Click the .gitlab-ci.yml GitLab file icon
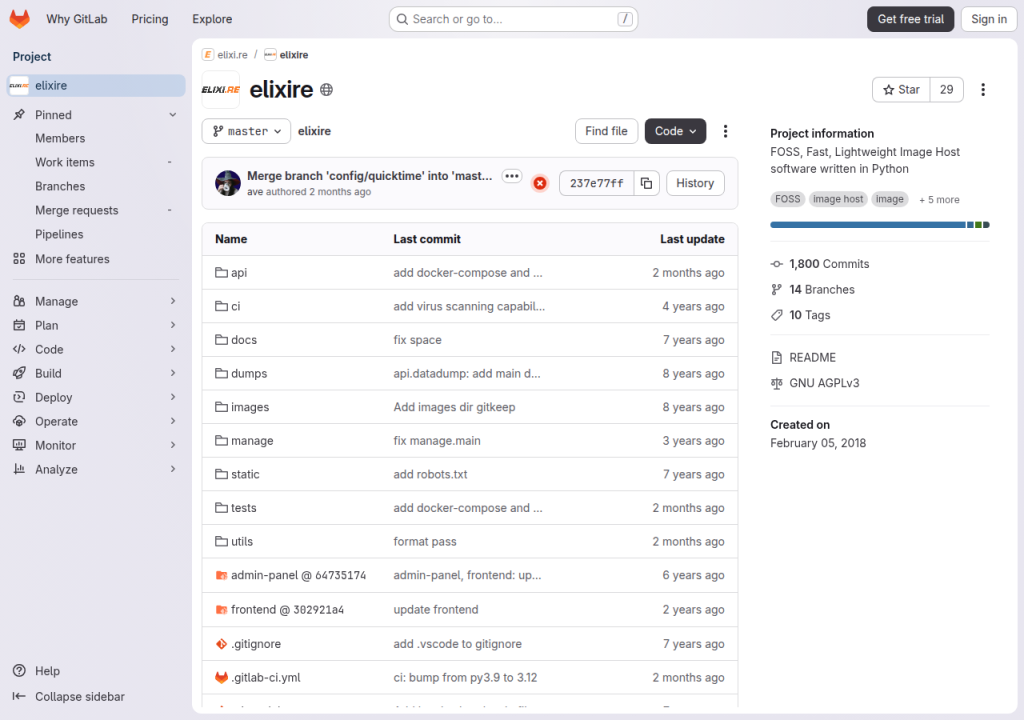1024x720 pixels. pyautogui.click(x=221, y=678)
